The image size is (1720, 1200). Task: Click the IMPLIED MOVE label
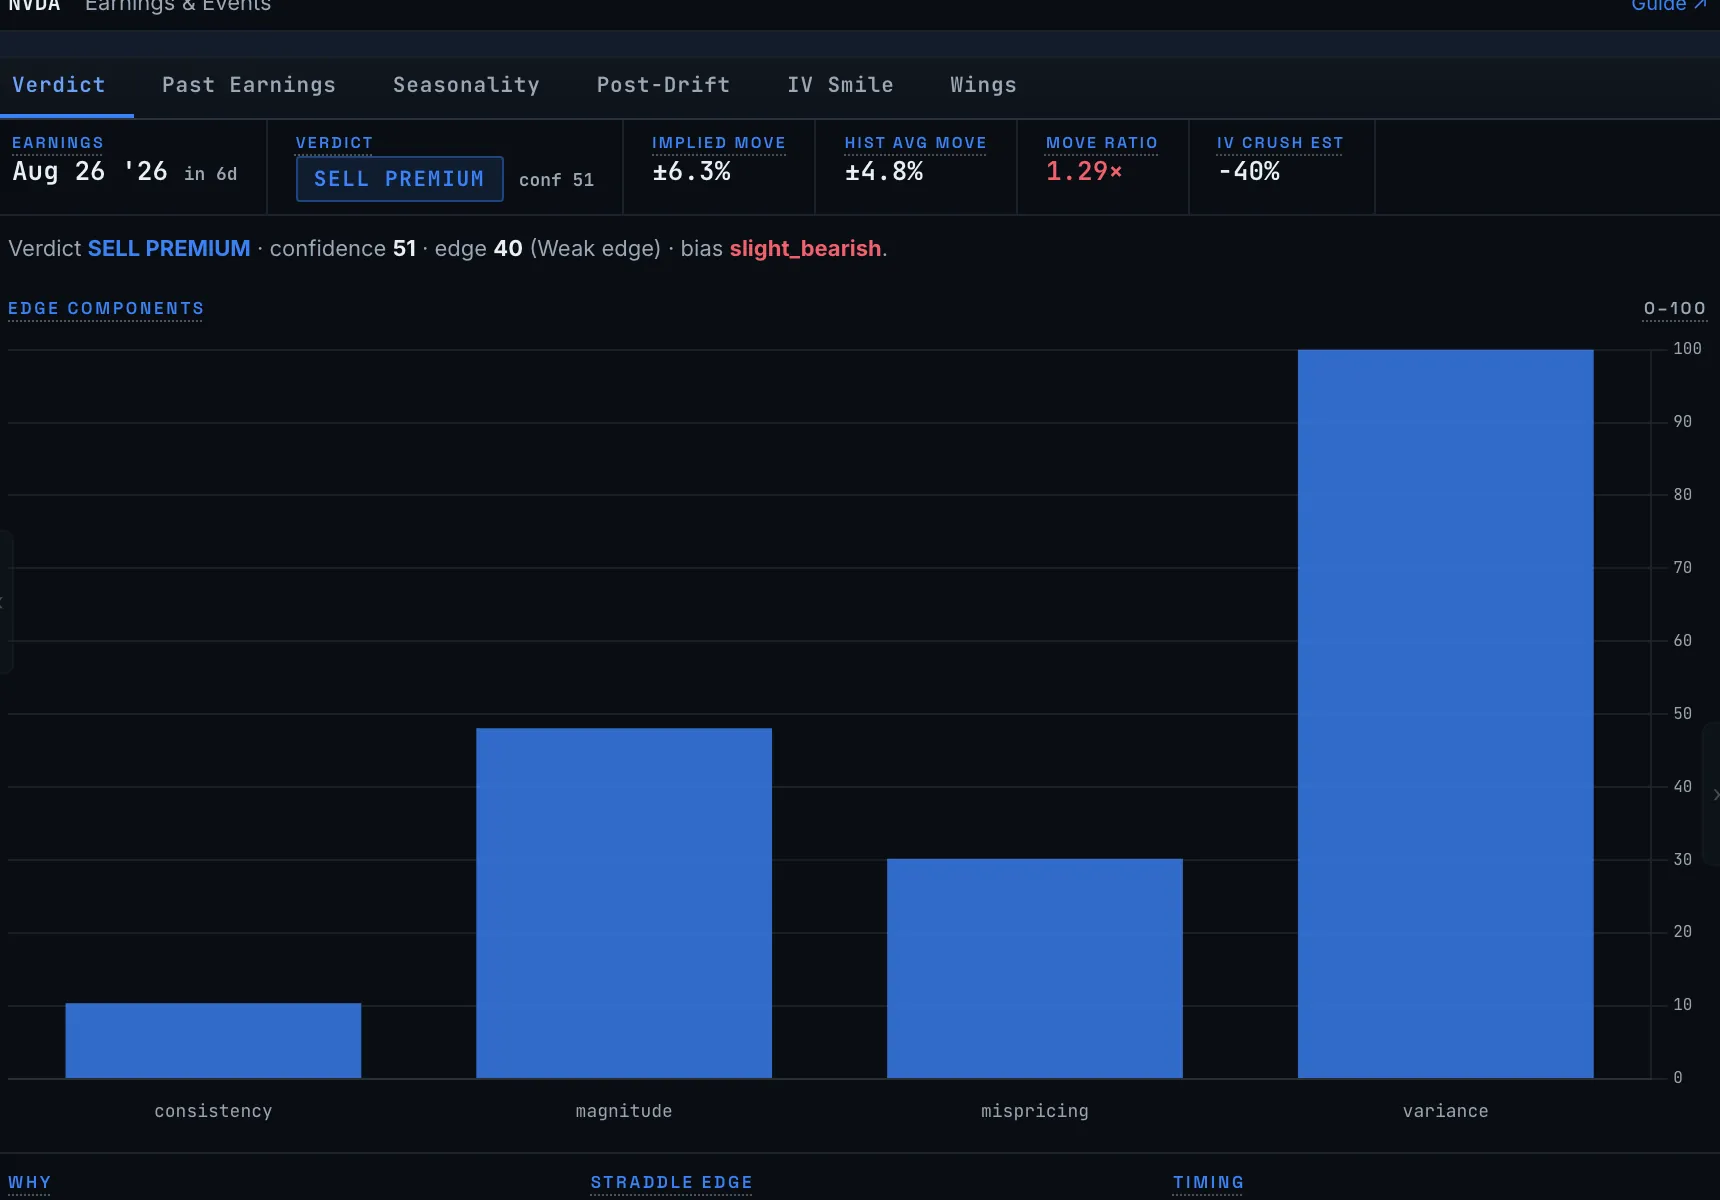click(x=719, y=143)
